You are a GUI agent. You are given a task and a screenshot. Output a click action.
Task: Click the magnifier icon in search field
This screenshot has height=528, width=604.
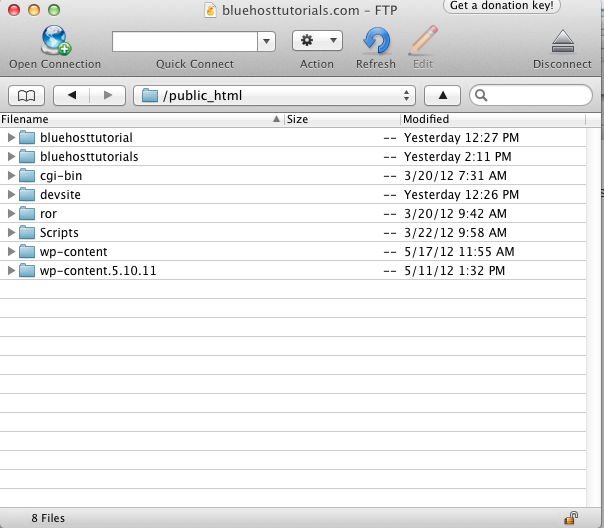pos(481,95)
